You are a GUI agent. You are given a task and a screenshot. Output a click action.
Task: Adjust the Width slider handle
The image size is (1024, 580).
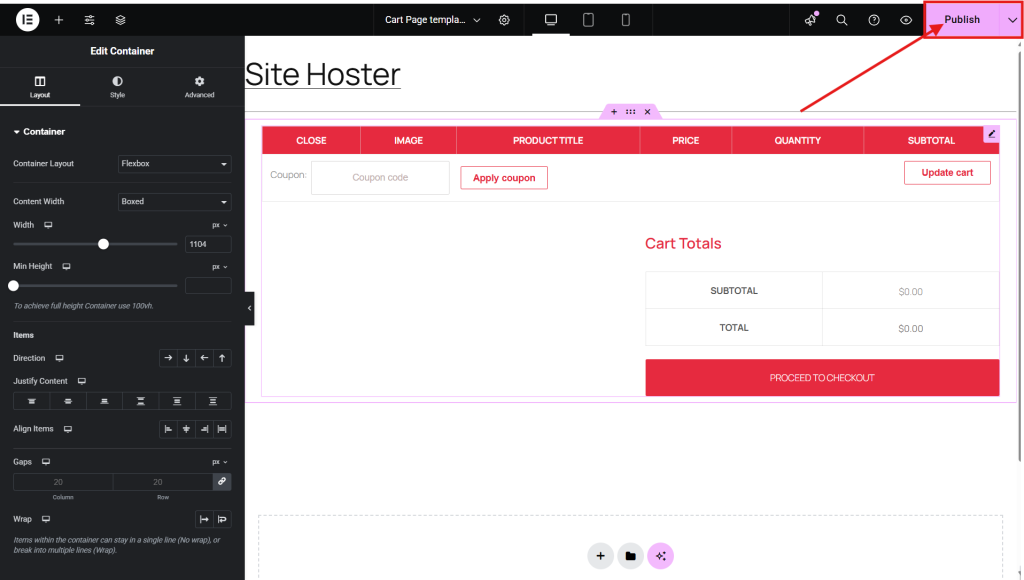coord(103,243)
